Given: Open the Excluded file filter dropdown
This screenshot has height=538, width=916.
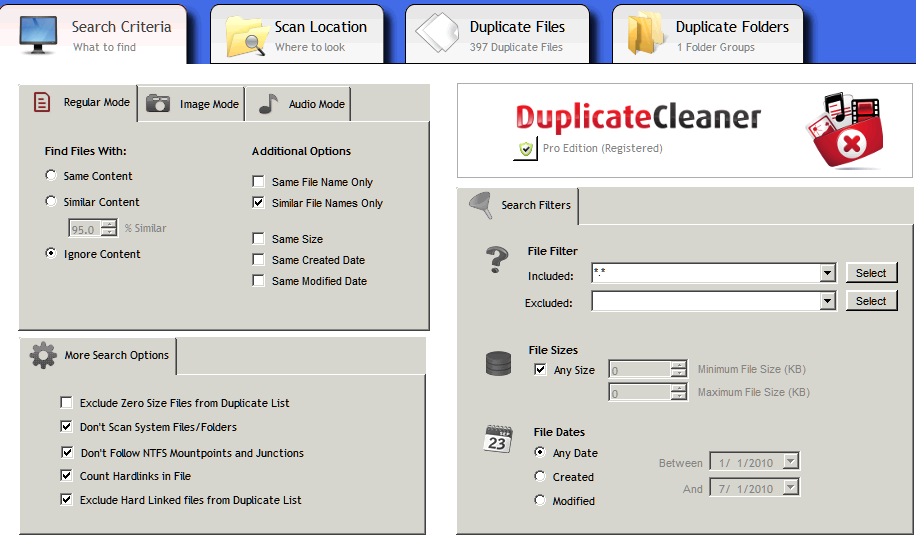Looking at the screenshot, I should pyautogui.click(x=827, y=301).
